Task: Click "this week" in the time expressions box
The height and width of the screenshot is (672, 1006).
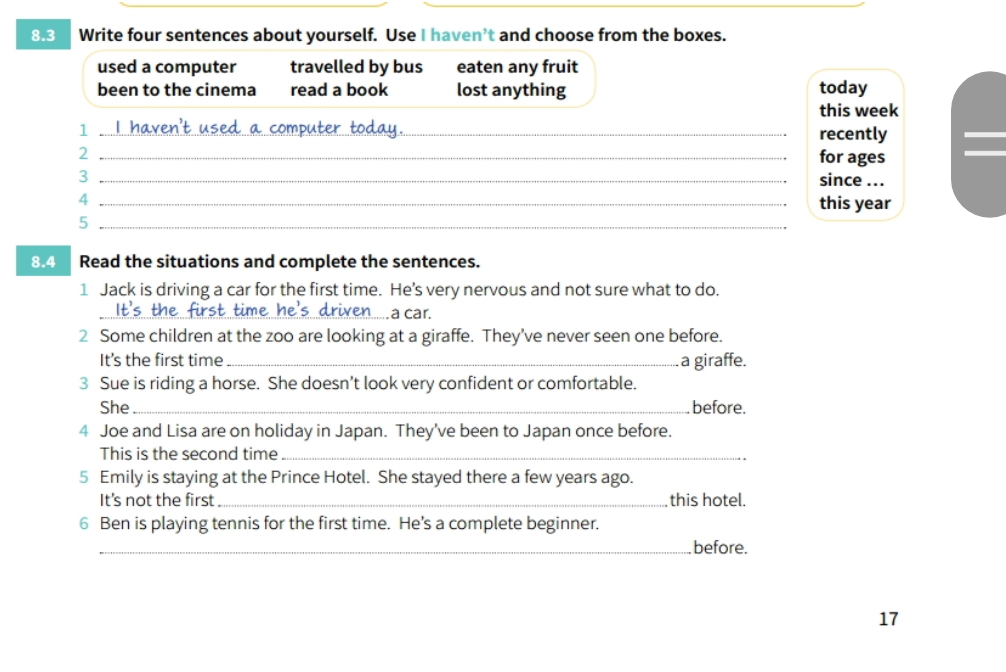Action: pos(858,111)
